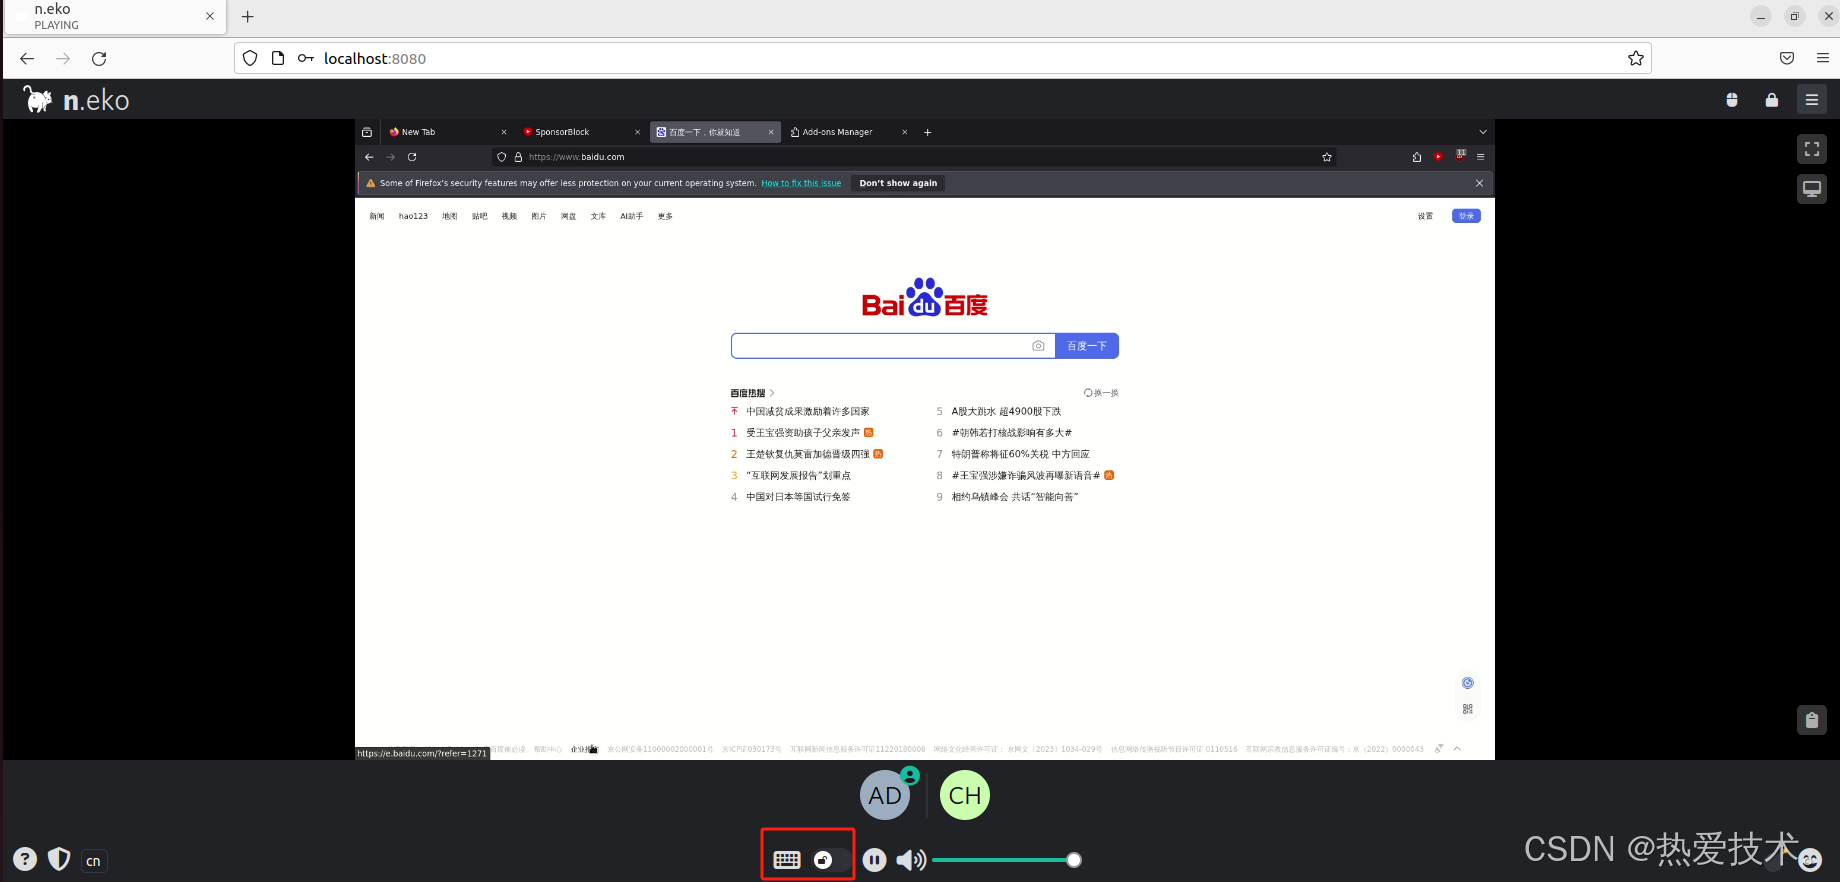The image size is (1840, 882).
Task: Open the Baidu 设置 settings menu
Action: tap(1425, 216)
